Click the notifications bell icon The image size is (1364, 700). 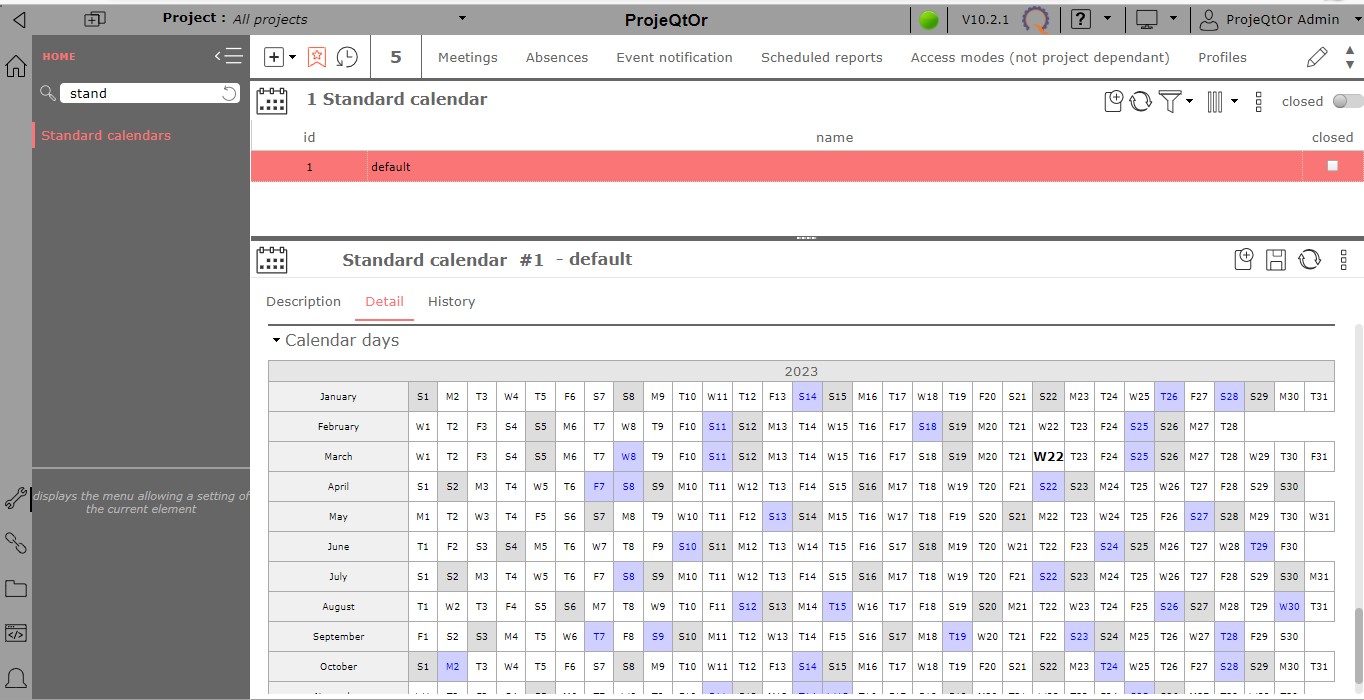(16, 679)
